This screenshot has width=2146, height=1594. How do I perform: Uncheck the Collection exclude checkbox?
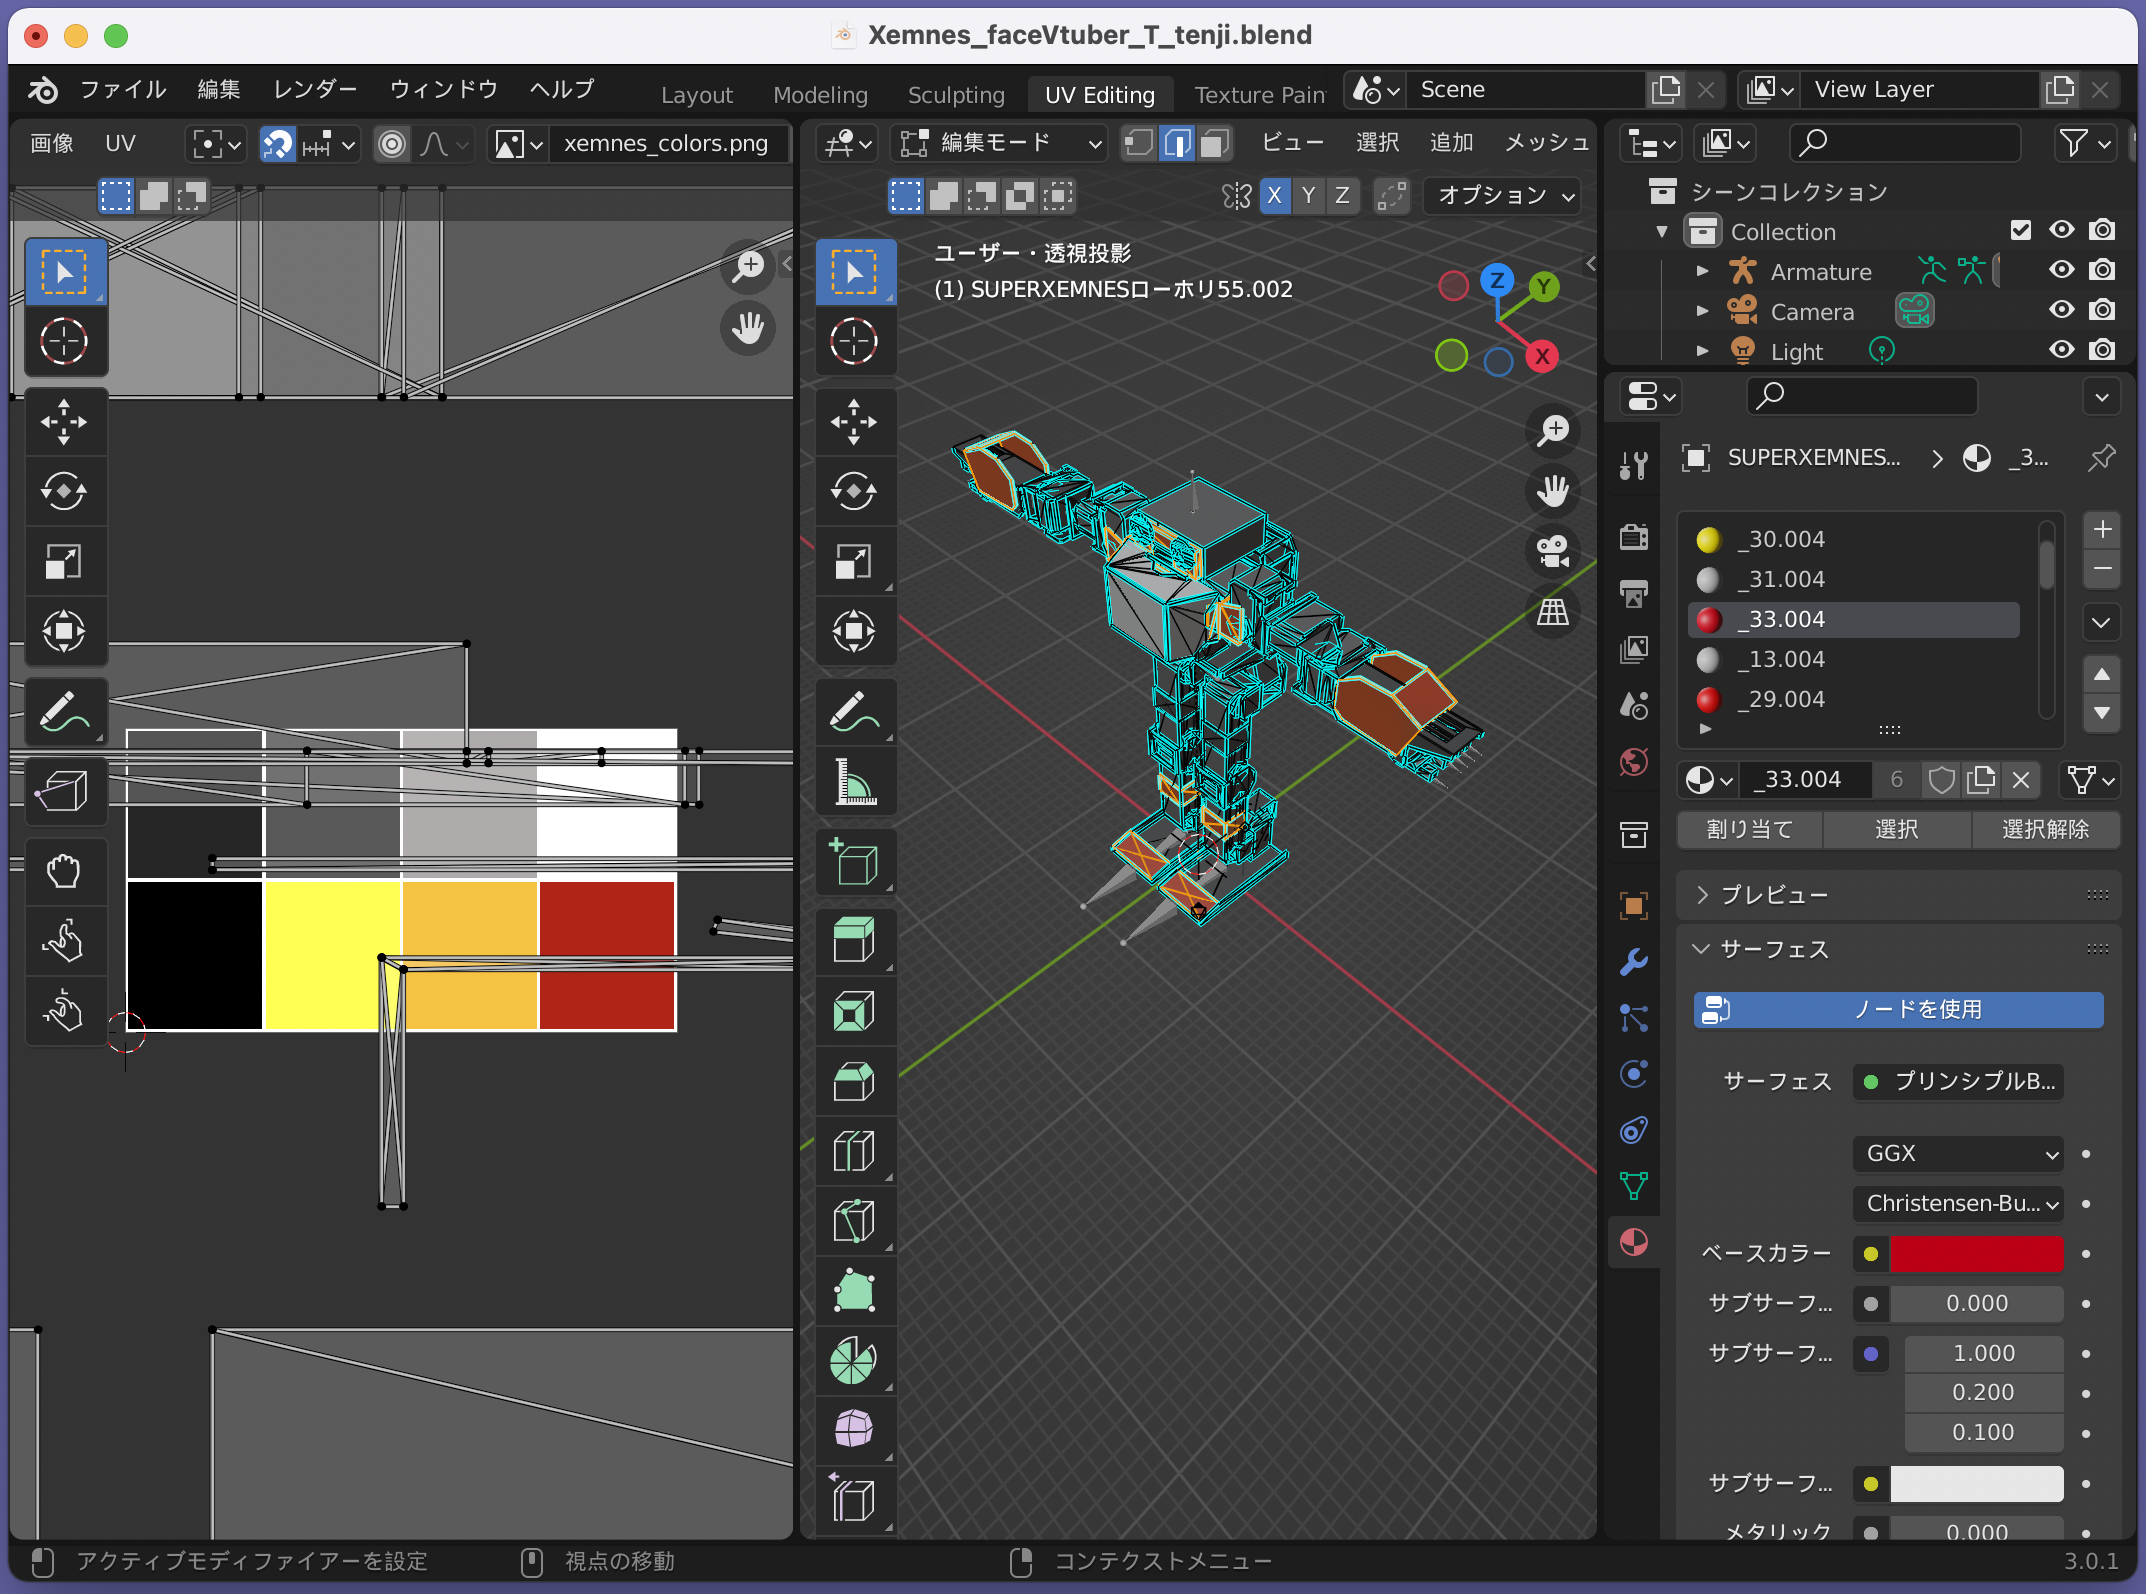2021,230
